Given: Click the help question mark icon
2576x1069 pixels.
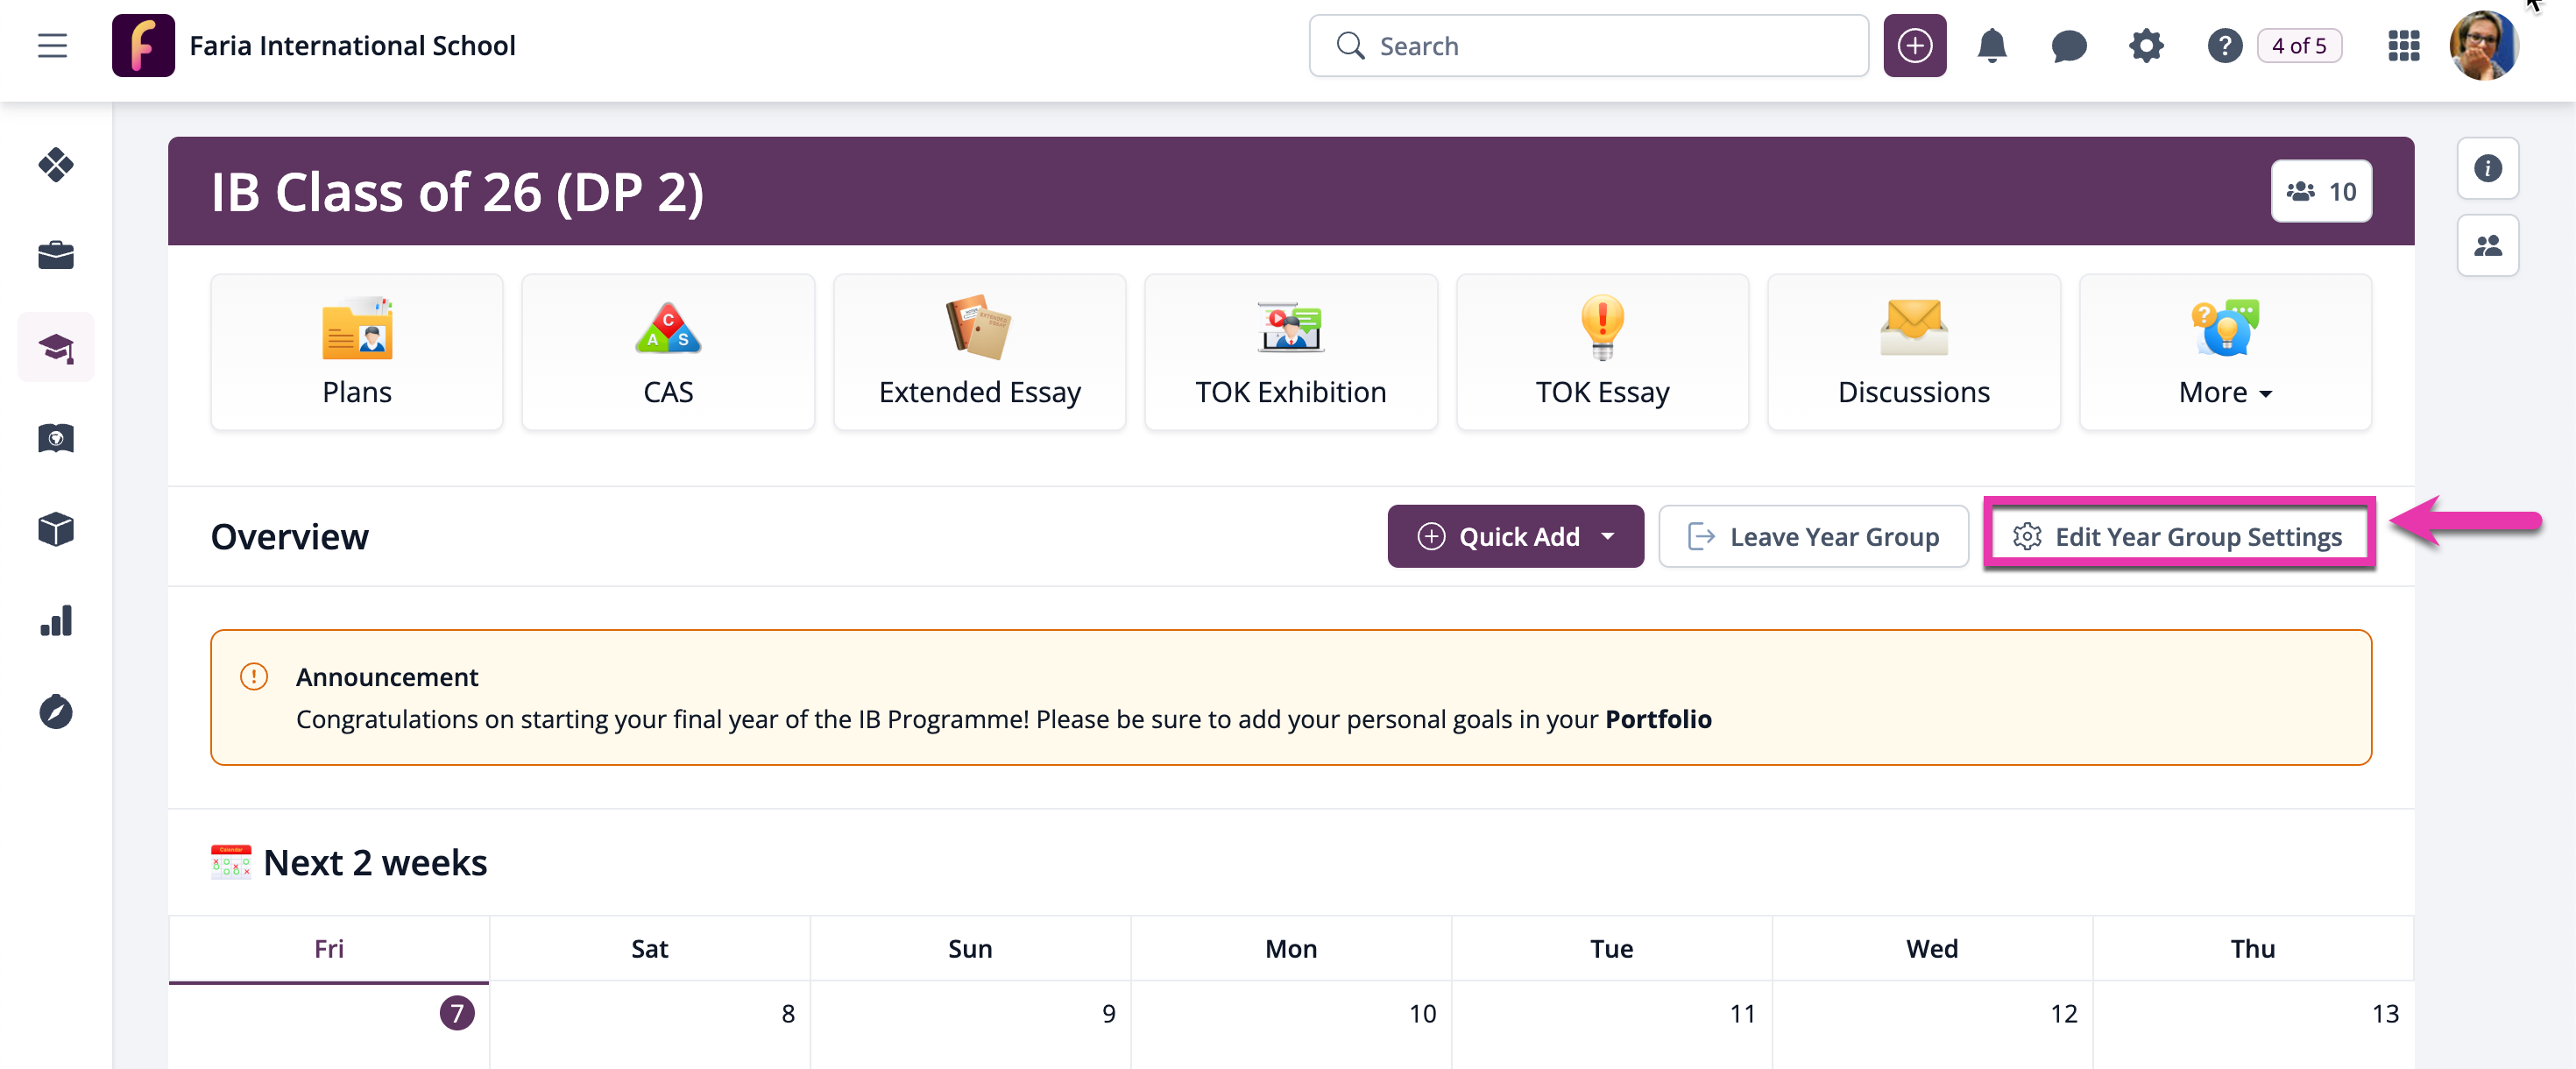Looking at the screenshot, I should tap(2223, 46).
